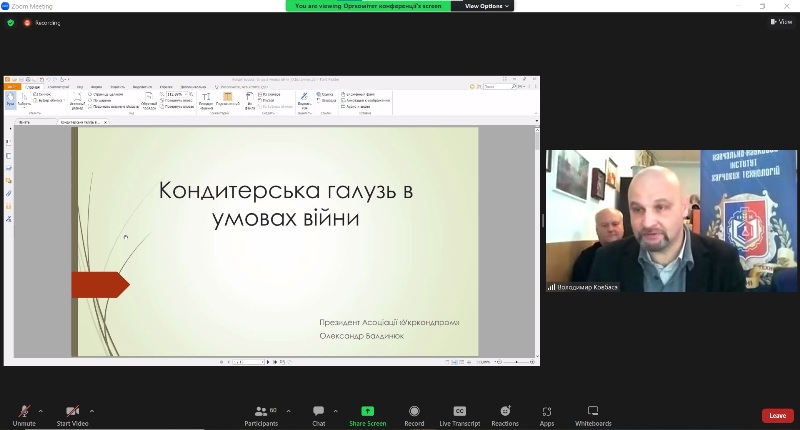Click the divider handle beside the speaker video
The width and height of the screenshot is (800, 430).
542,221
